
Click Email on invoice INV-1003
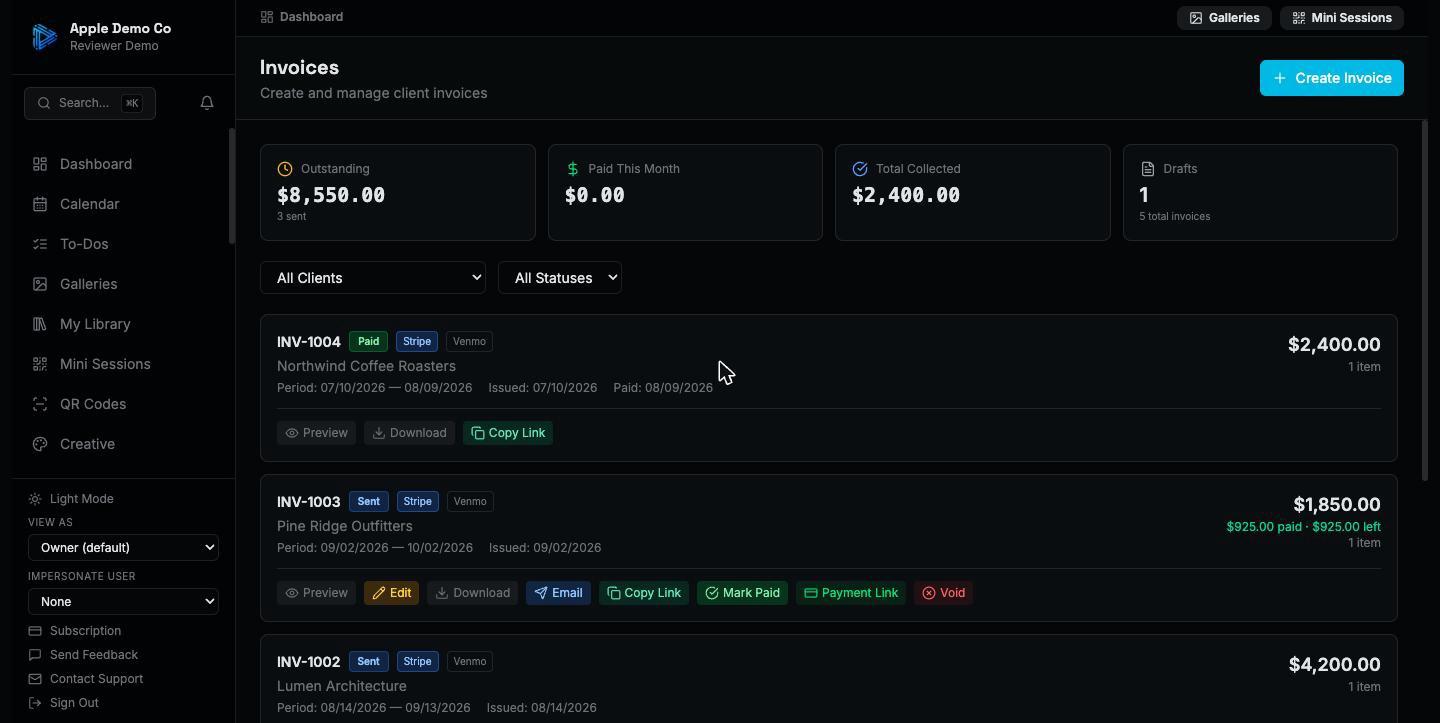point(558,593)
